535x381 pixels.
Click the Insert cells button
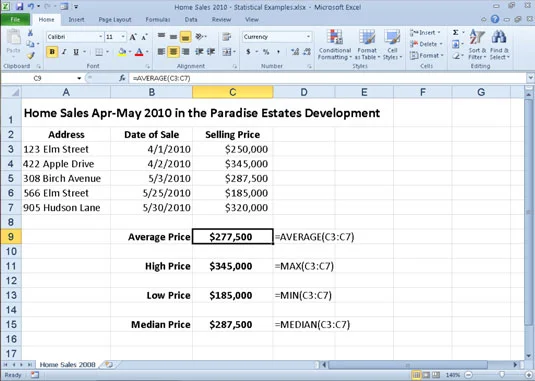tap(425, 33)
